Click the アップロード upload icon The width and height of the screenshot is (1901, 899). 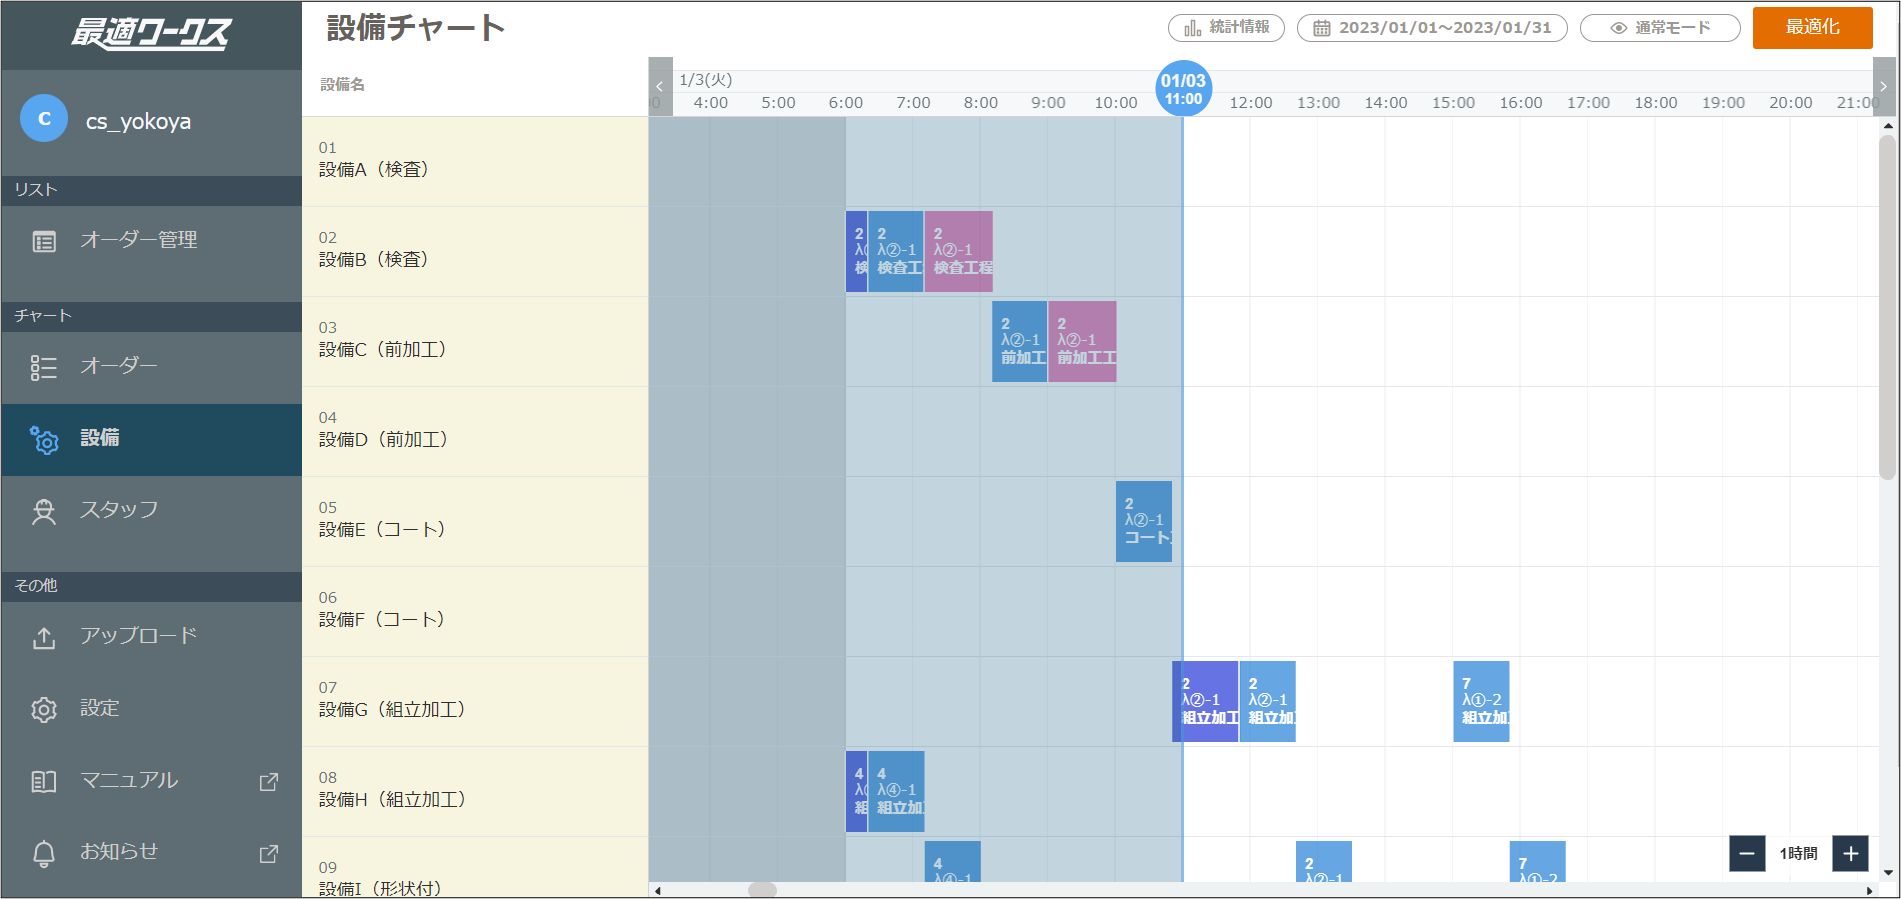(44, 637)
